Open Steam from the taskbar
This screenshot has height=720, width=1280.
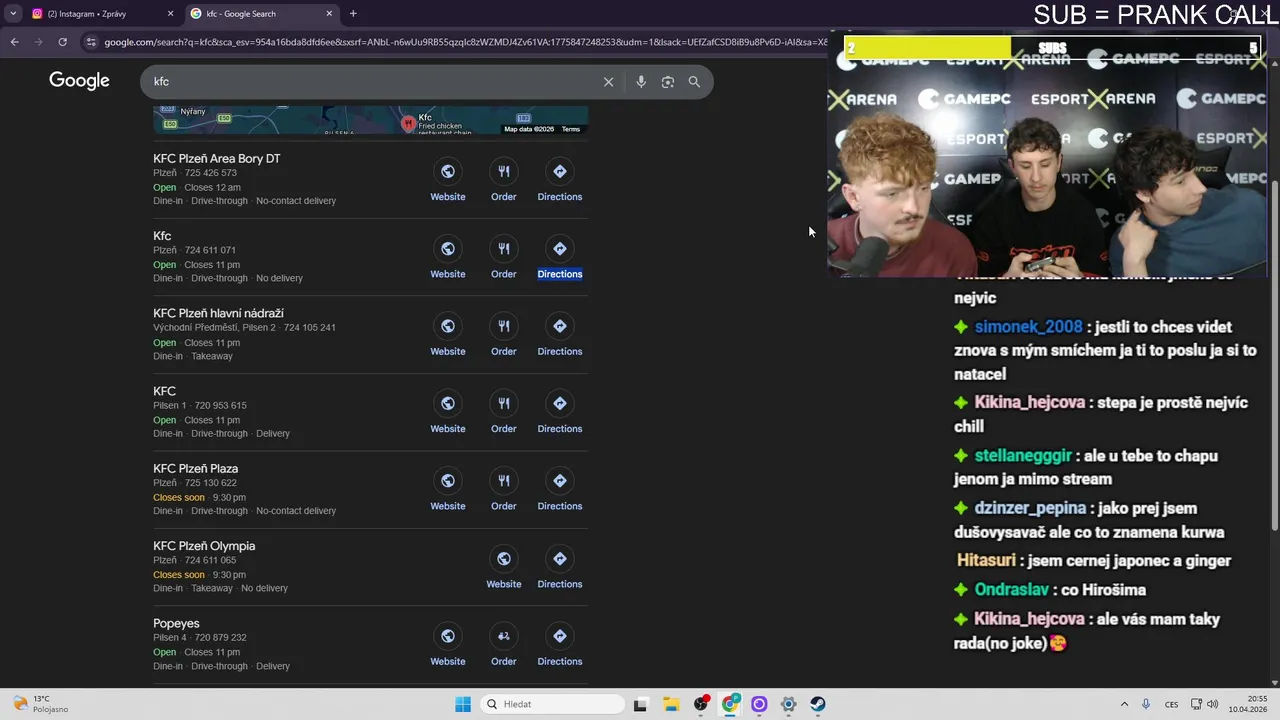click(818, 704)
